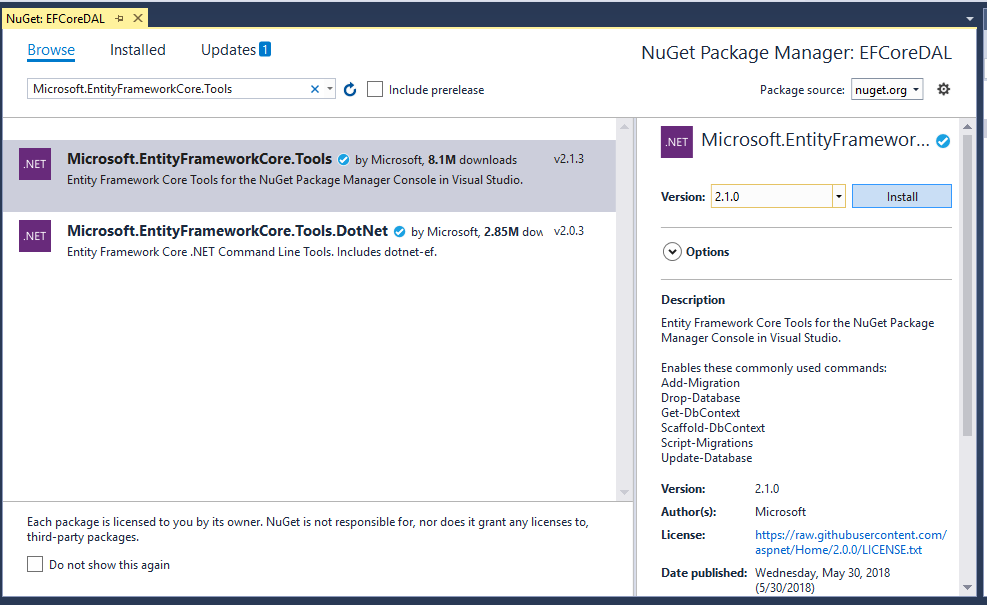The image size is (987, 605).
Task: Click details pane scroll down arrow
Action: point(967,588)
